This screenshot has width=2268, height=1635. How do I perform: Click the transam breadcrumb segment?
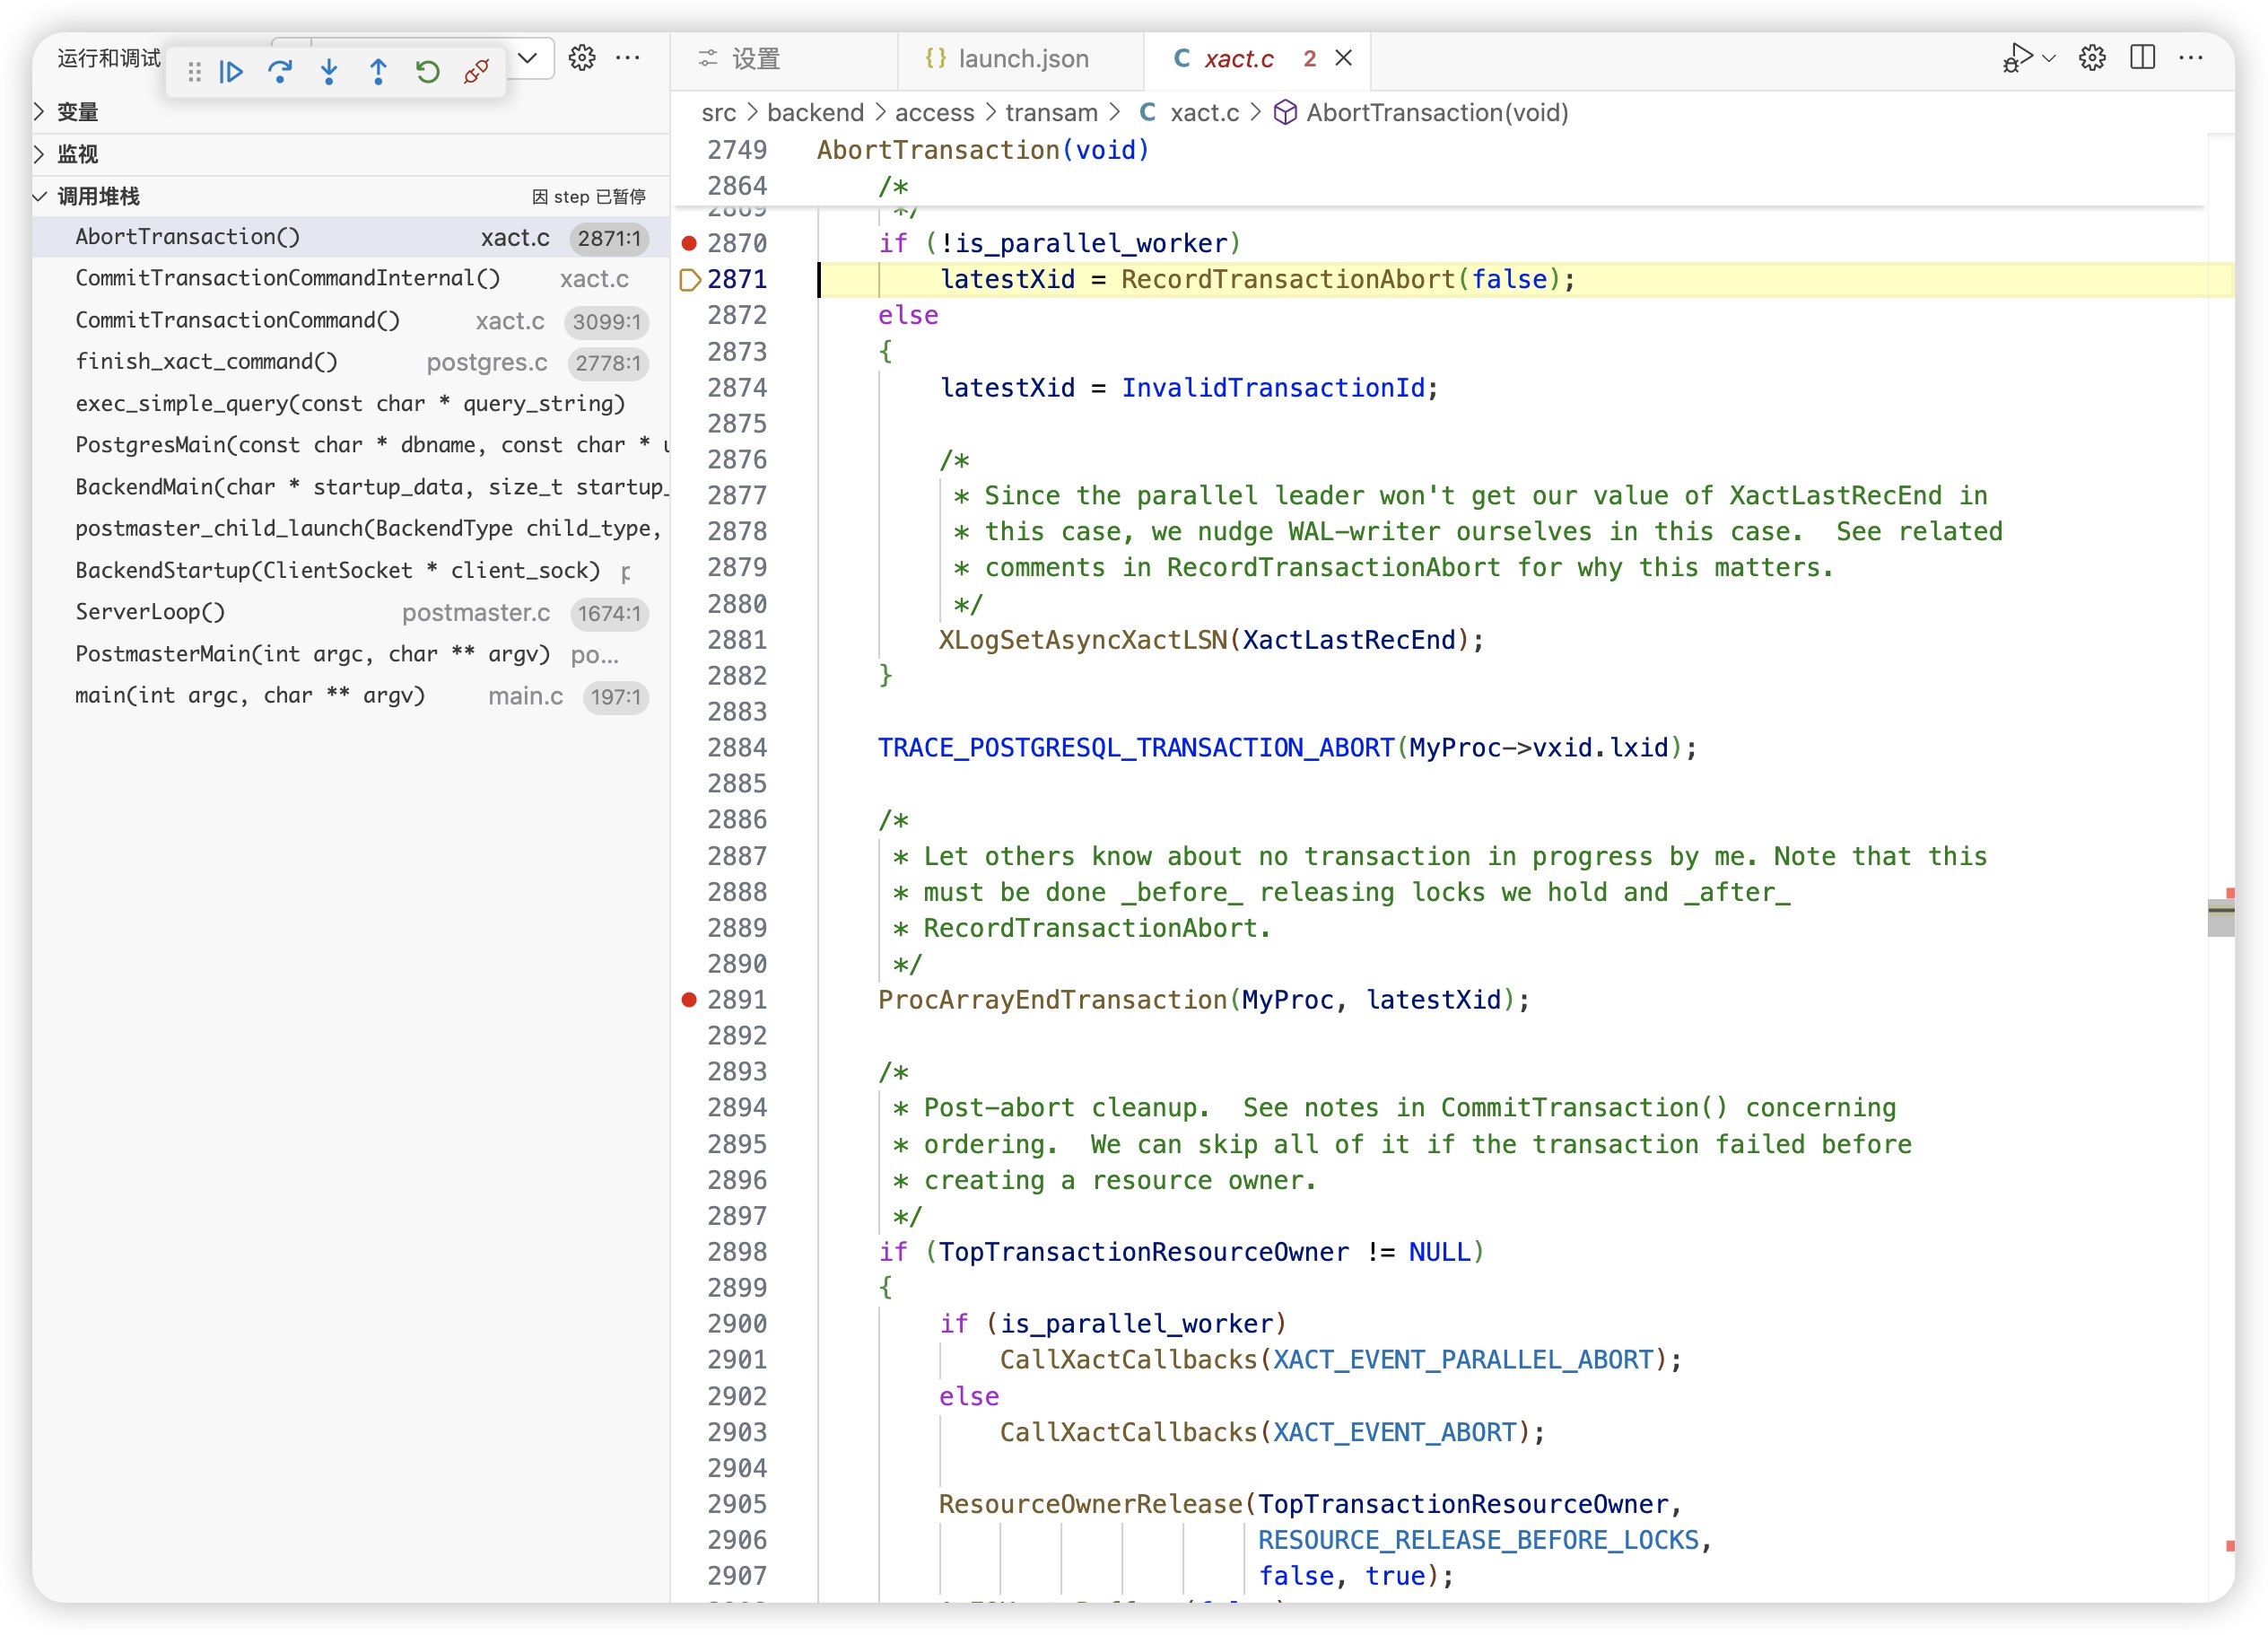click(1050, 113)
